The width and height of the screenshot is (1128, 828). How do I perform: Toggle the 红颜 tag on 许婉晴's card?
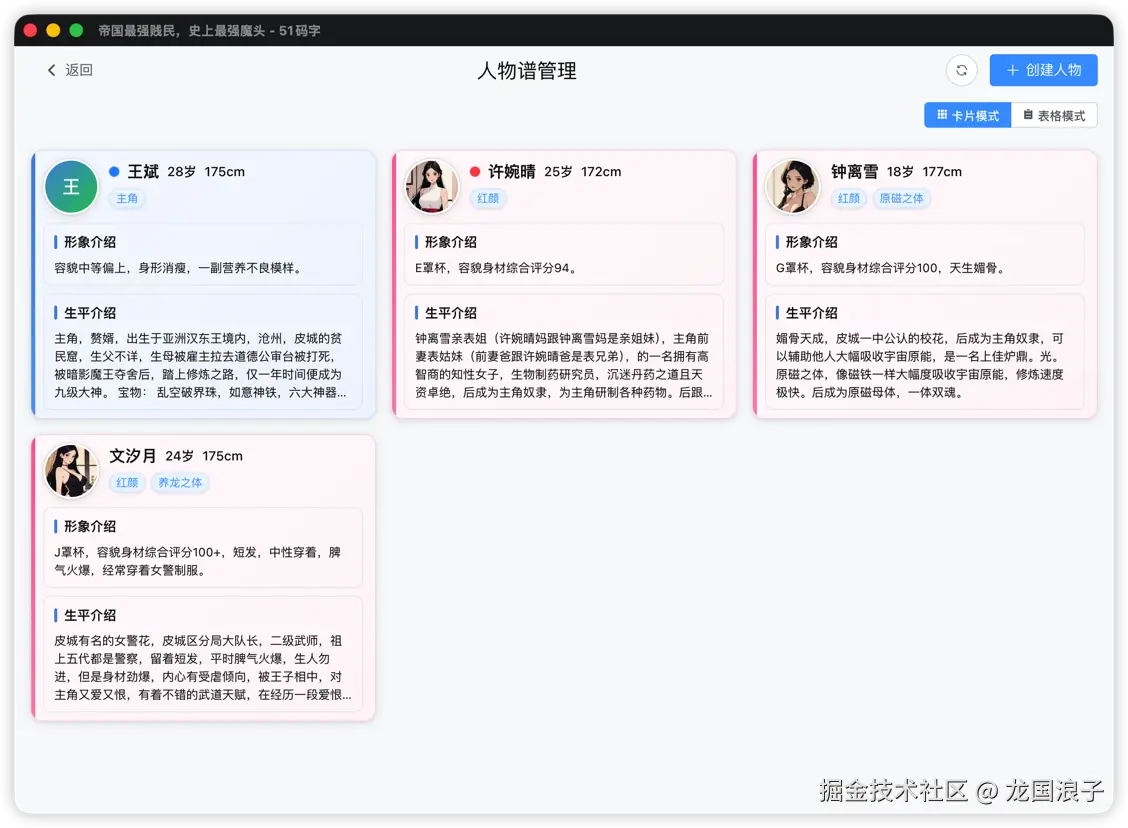coord(488,198)
